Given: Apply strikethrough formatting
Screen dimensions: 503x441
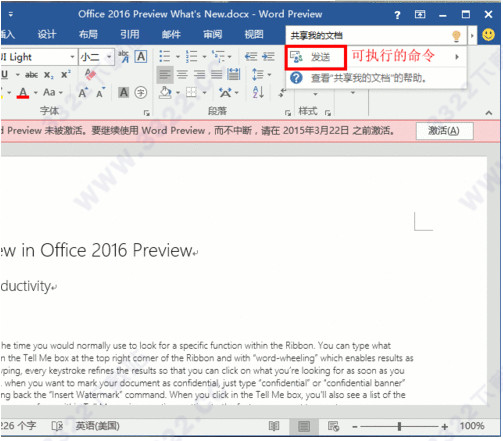Looking at the screenshot, I should [31, 75].
